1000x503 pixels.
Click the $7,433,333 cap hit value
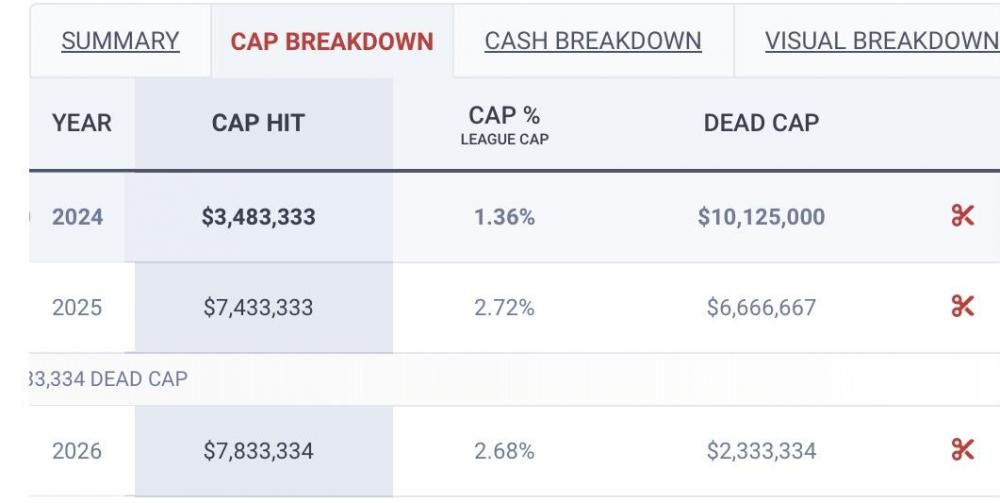258,307
